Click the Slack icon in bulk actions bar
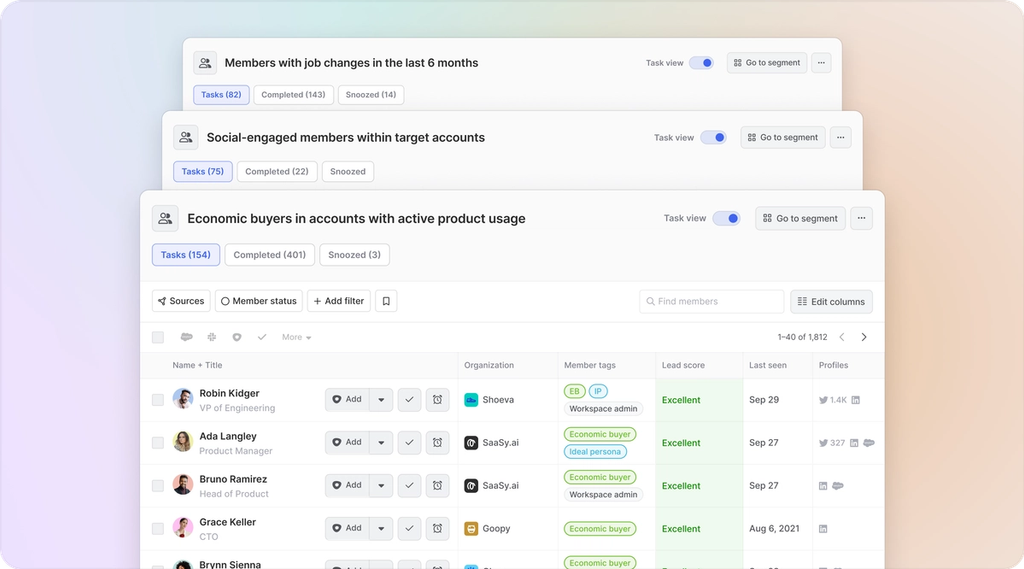1024x569 pixels. [x=212, y=337]
